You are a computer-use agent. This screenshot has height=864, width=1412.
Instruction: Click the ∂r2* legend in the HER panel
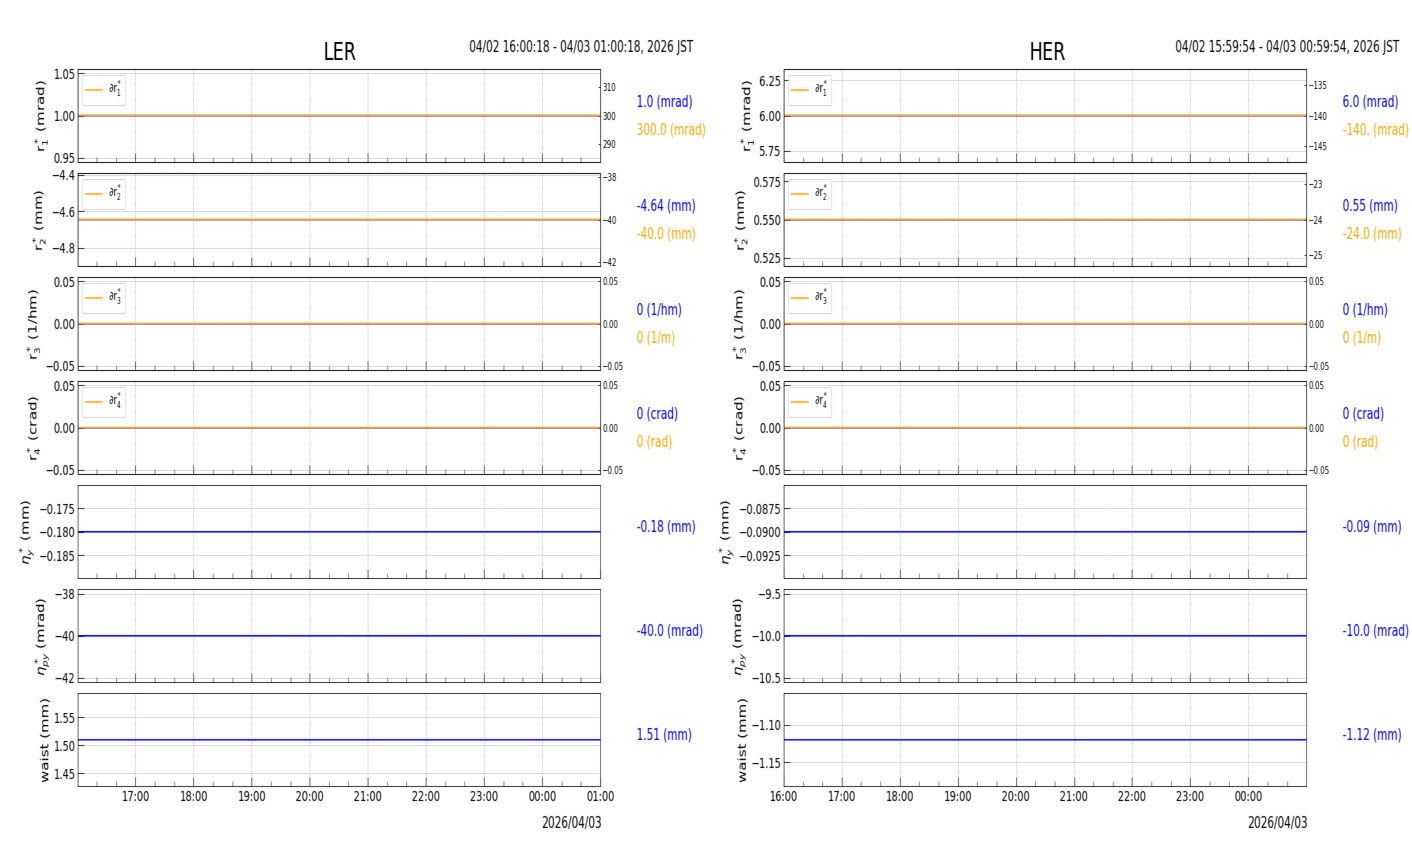pyautogui.click(x=809, y=194)
